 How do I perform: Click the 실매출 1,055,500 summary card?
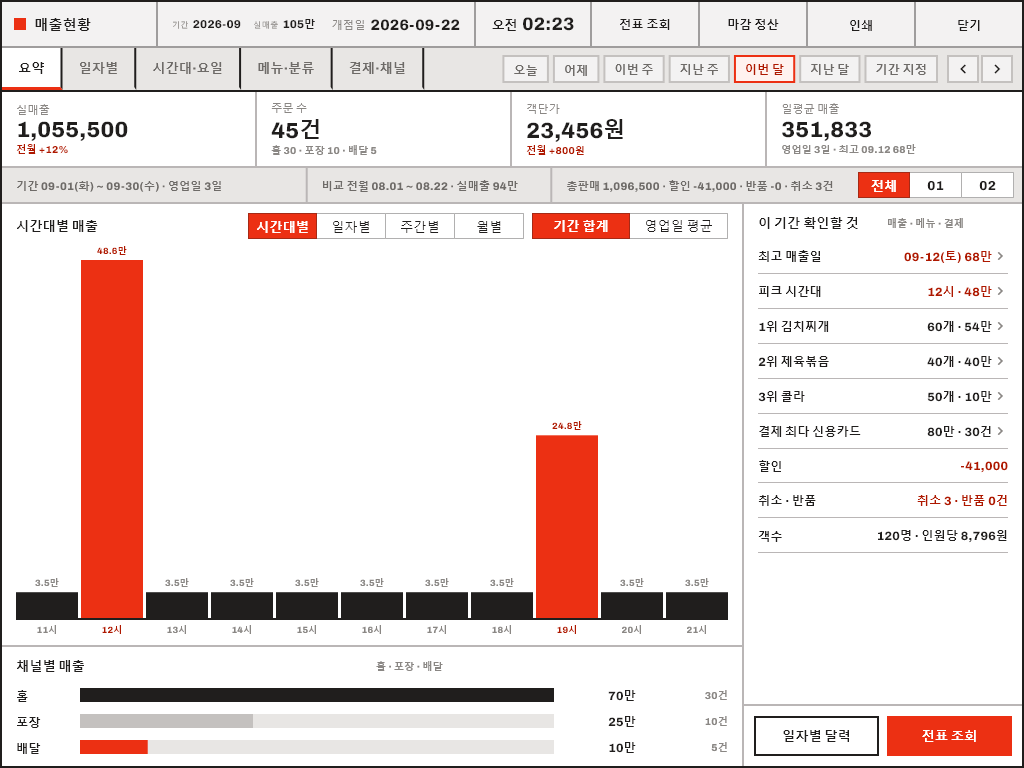[129, 129]
